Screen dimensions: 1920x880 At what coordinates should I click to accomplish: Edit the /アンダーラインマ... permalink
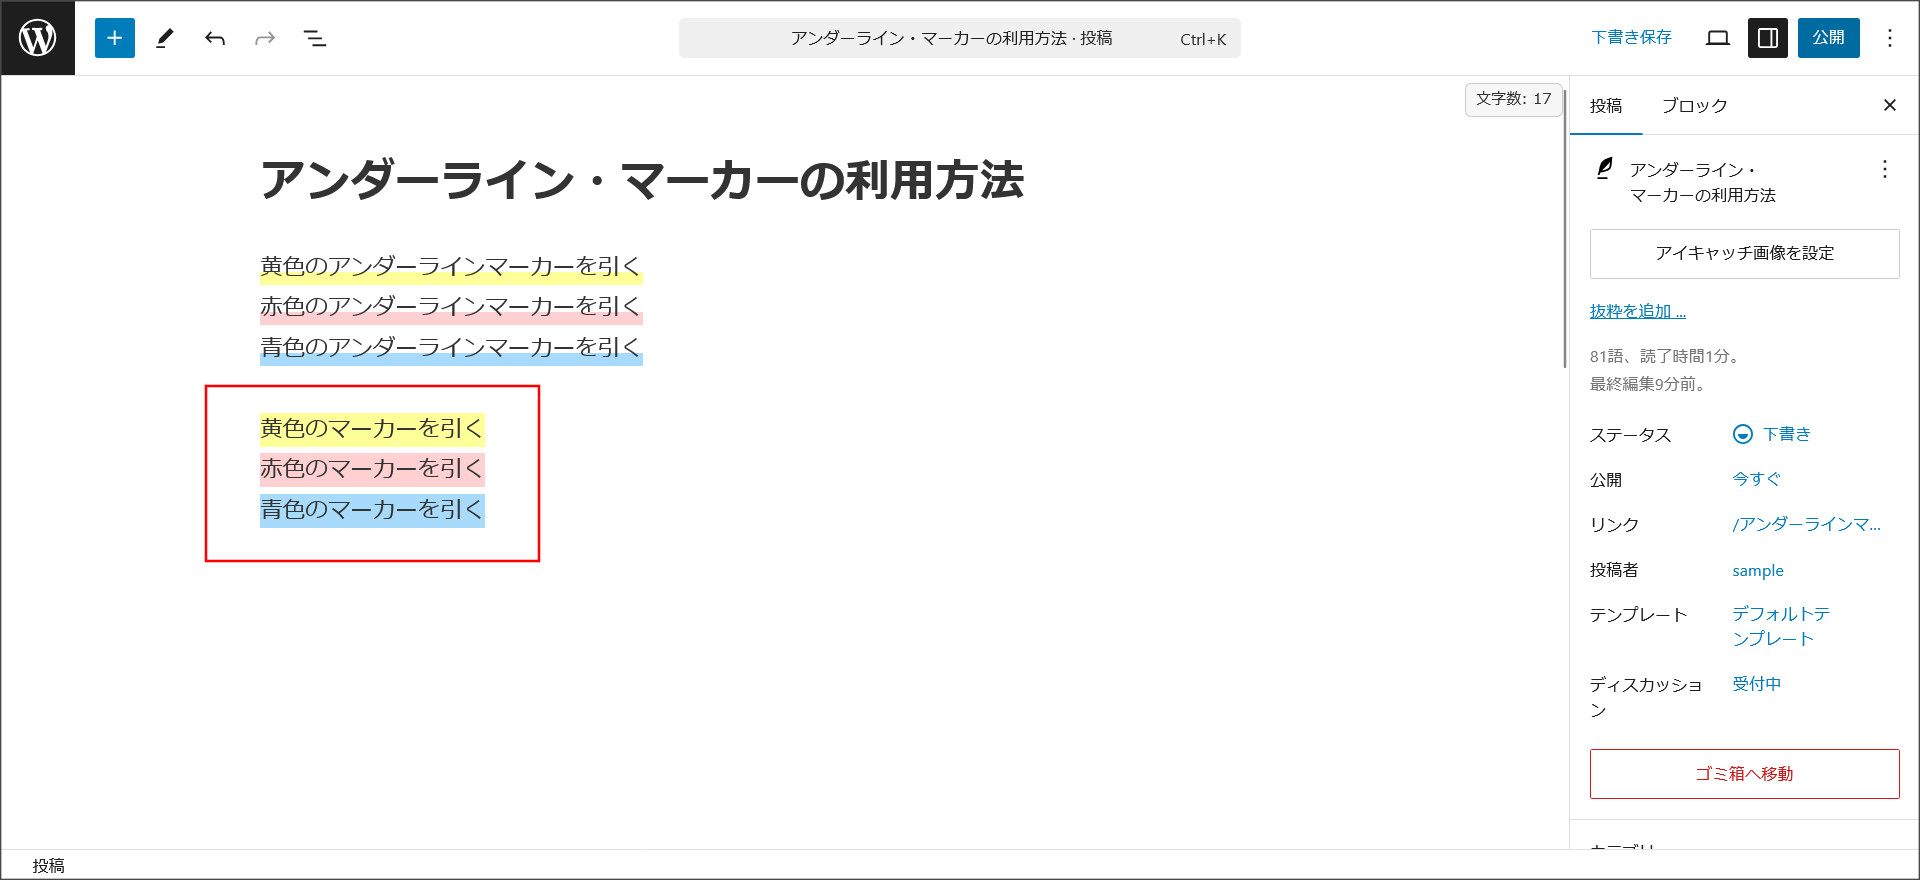[x=1807, y=524]
